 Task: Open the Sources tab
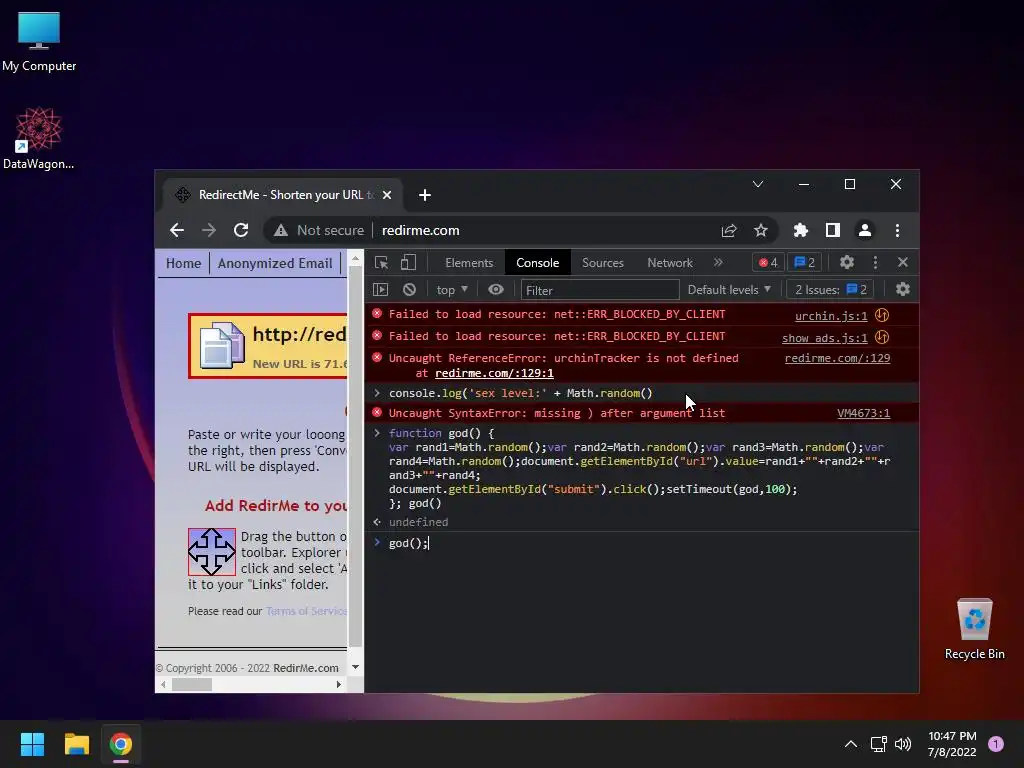pos(603,263)
